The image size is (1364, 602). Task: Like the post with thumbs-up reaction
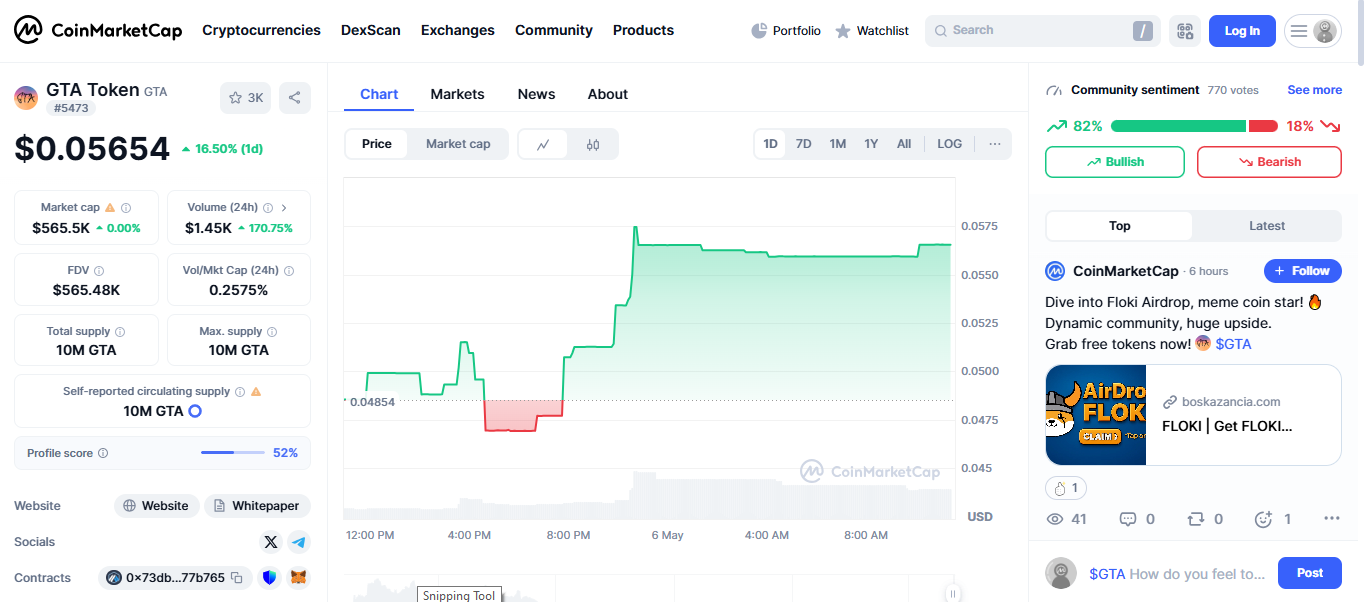click(x=1066, y=488)
